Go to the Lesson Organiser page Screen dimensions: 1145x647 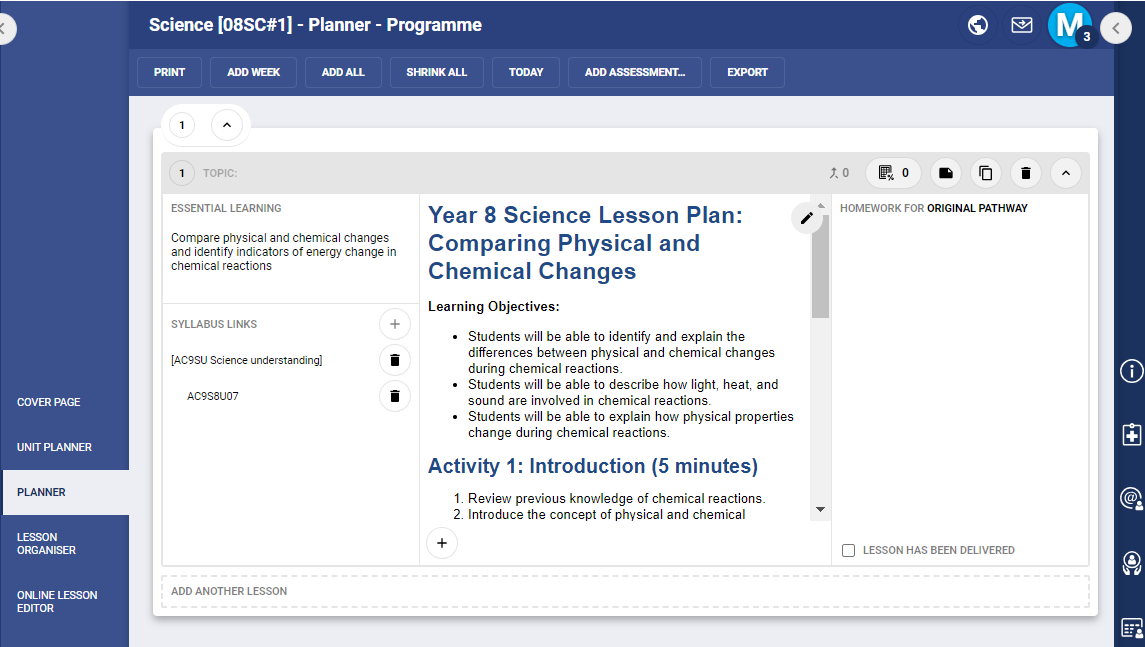46,543
